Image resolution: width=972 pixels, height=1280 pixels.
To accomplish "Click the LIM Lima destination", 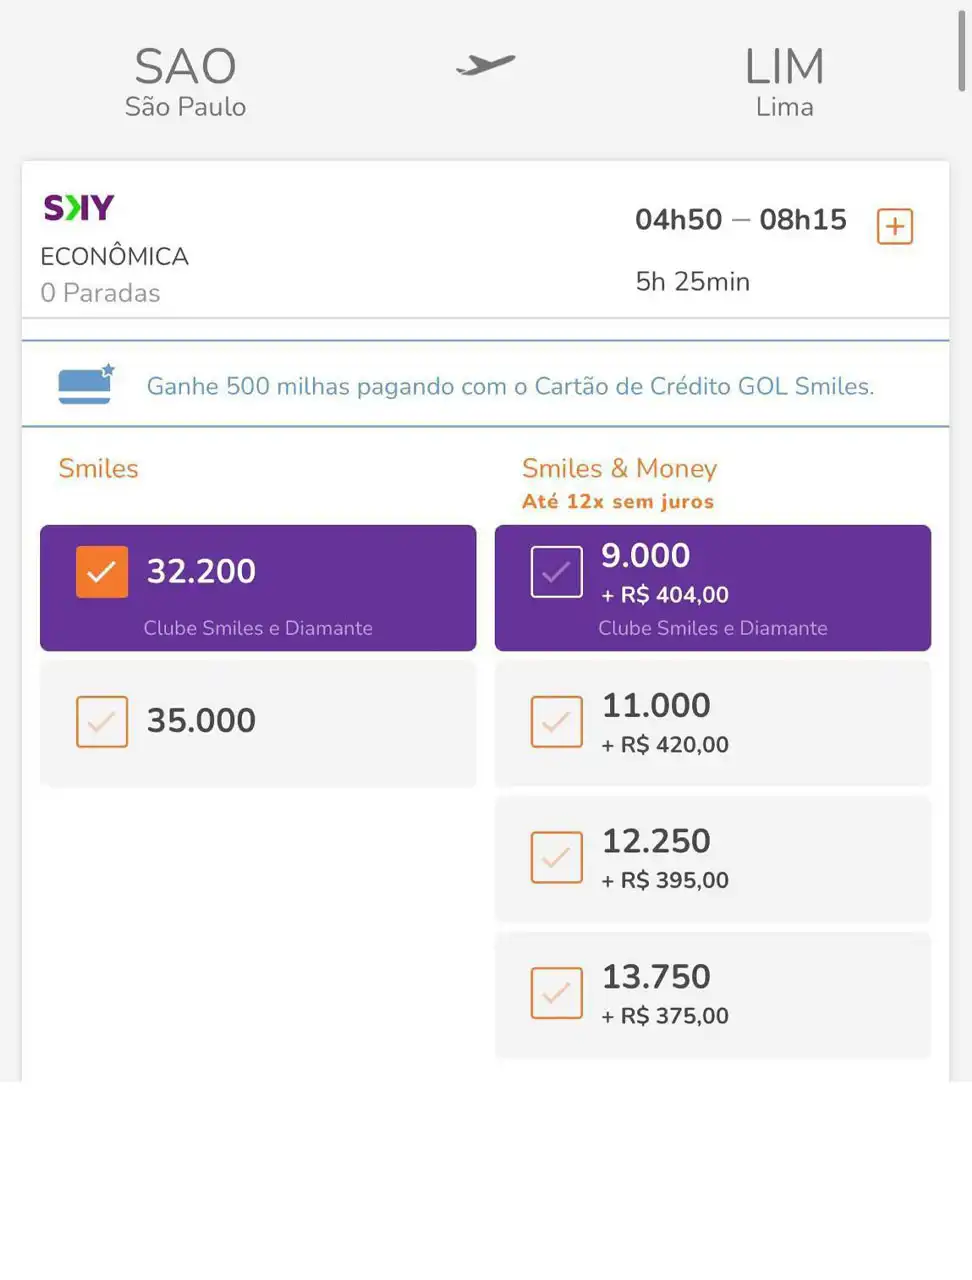I will (x=785, y=81).
